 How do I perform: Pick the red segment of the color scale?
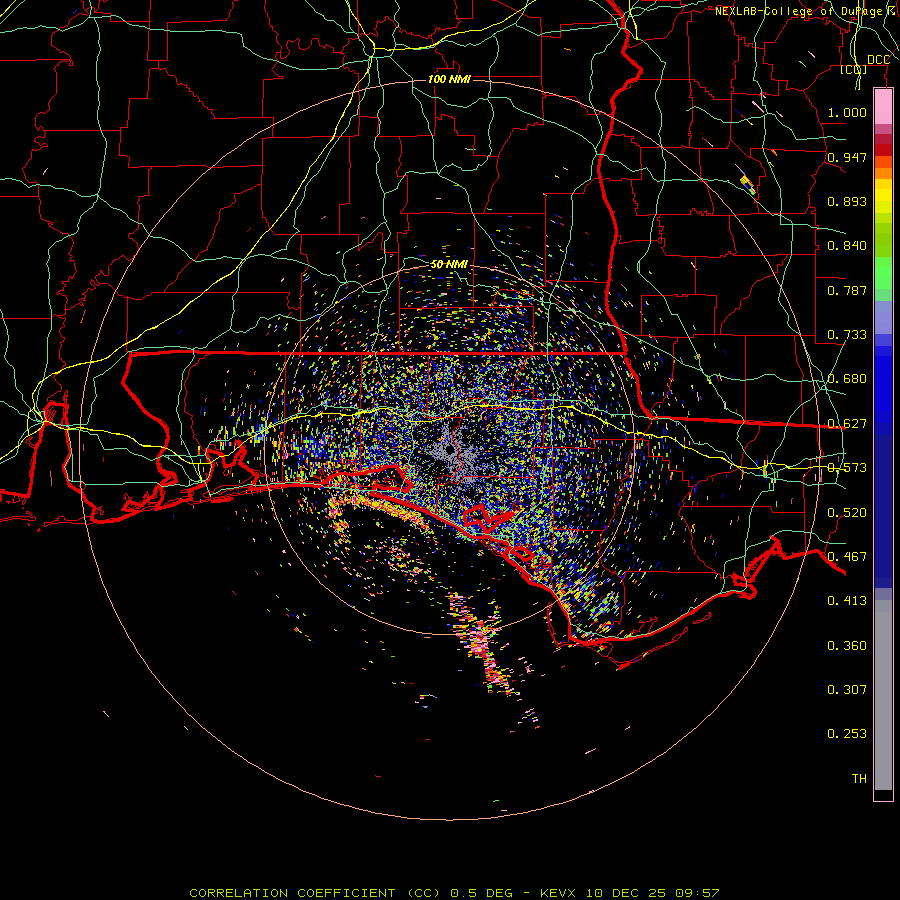(x=883, y=150)
